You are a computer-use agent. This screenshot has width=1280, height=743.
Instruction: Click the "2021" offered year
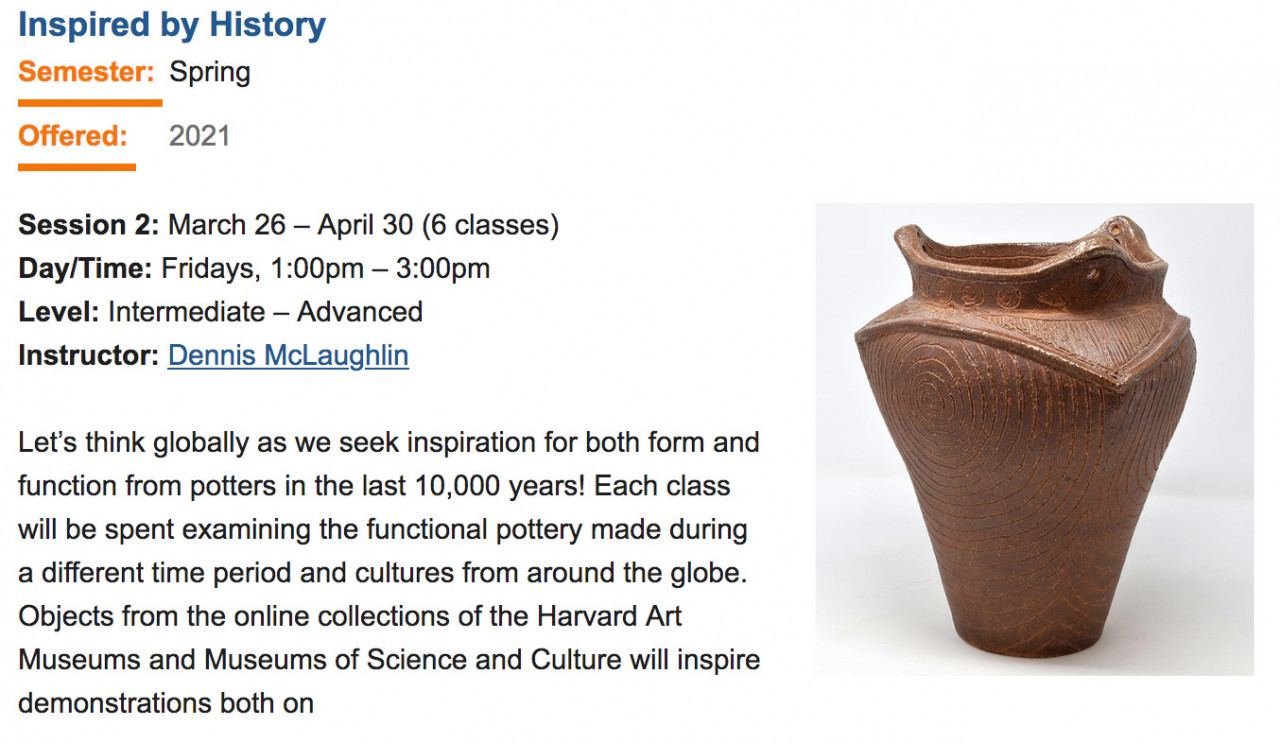(199, 135)
